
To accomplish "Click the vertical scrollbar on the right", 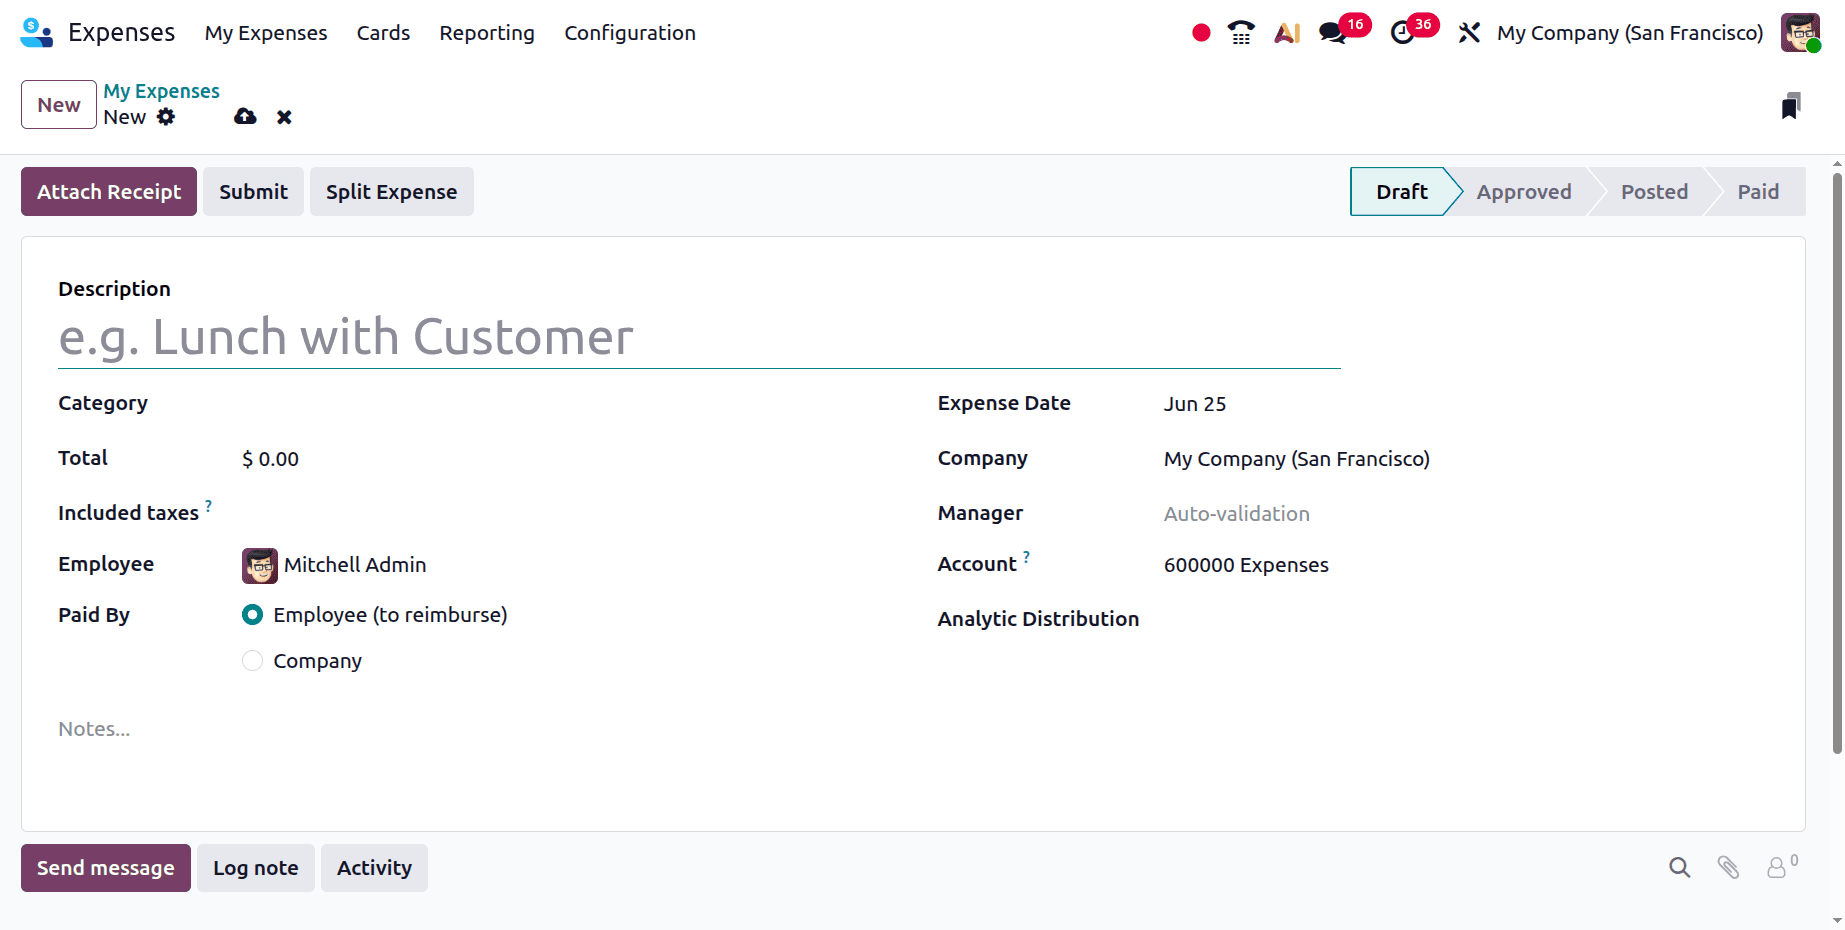I will 1837,463.
